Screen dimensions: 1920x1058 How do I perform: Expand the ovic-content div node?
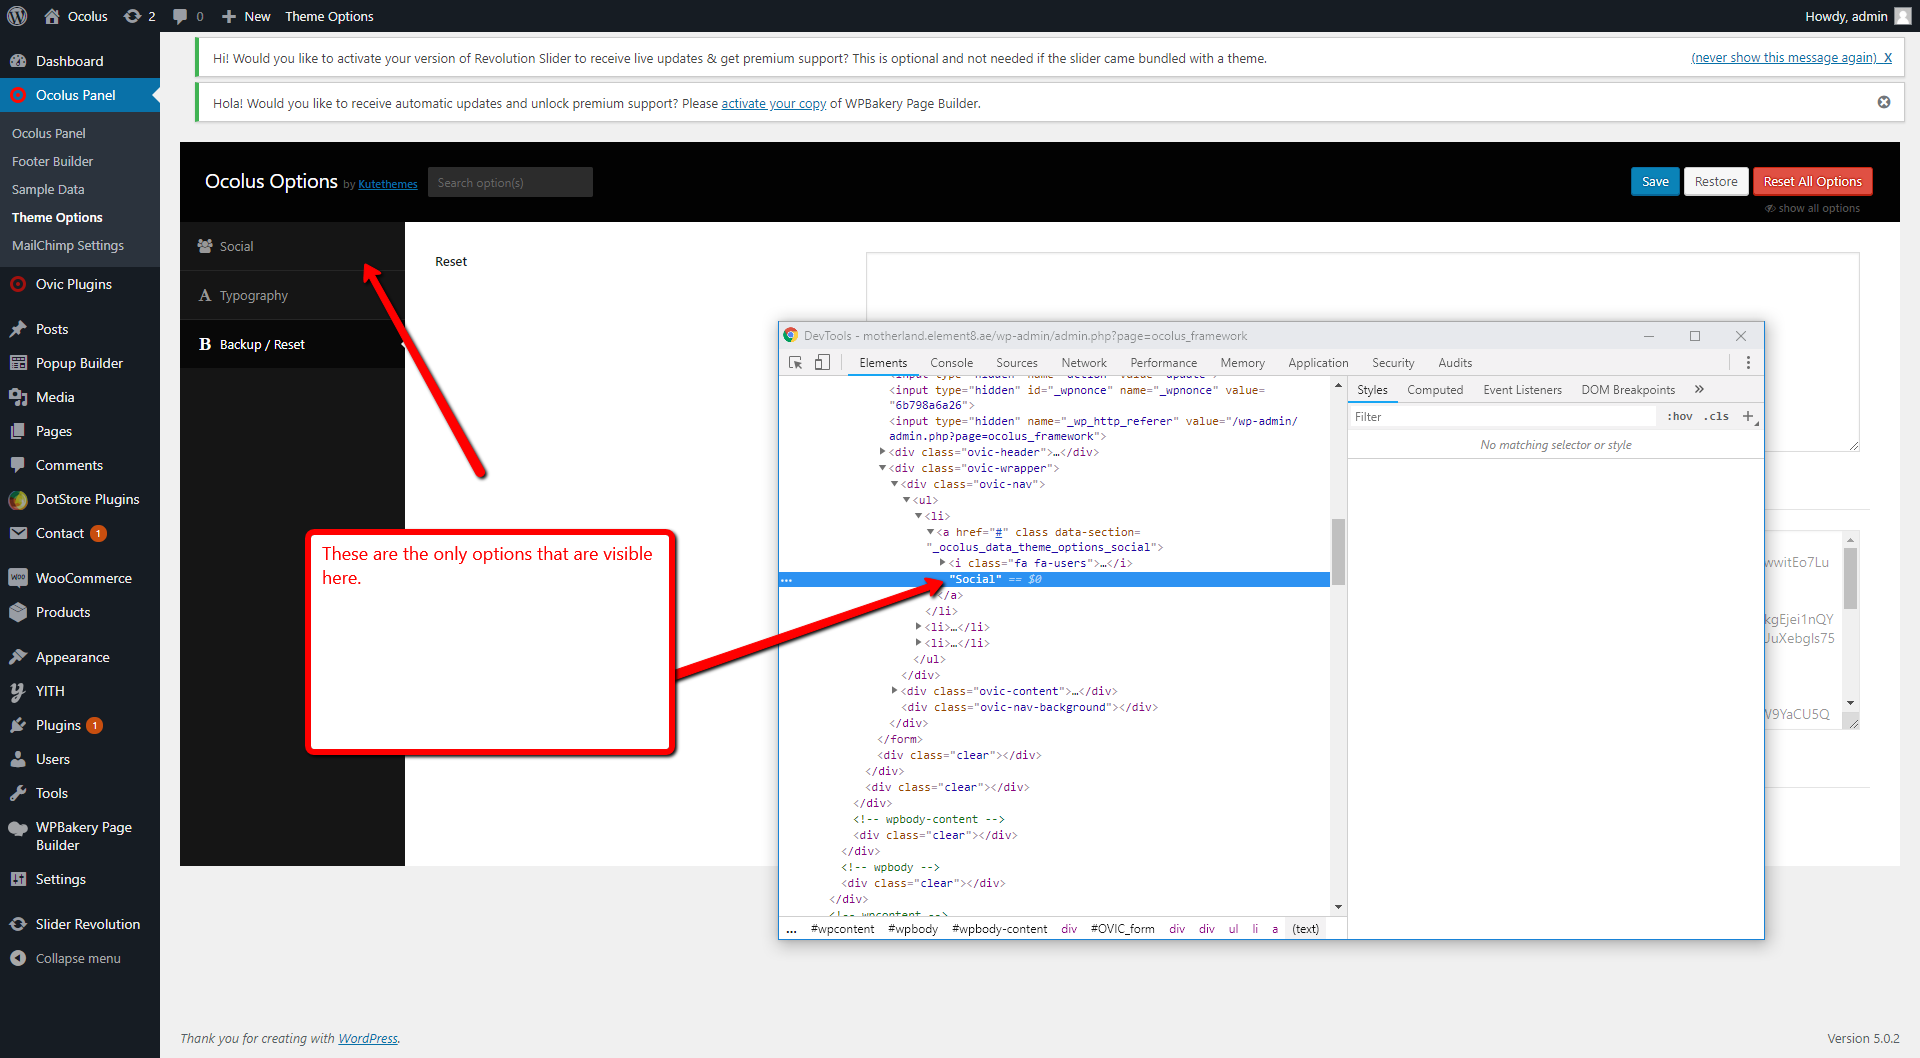click(894, 691)
